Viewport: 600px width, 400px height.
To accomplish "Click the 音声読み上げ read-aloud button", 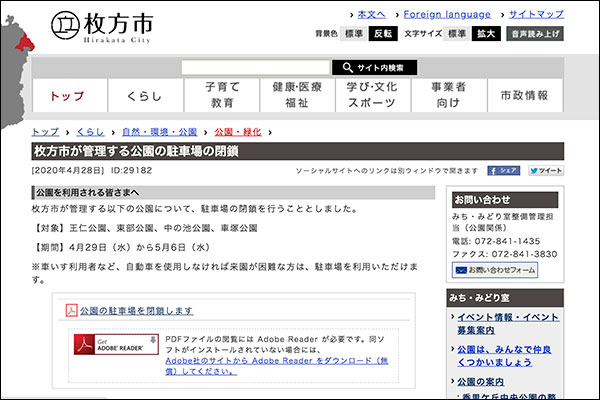I will coord(535,33).
